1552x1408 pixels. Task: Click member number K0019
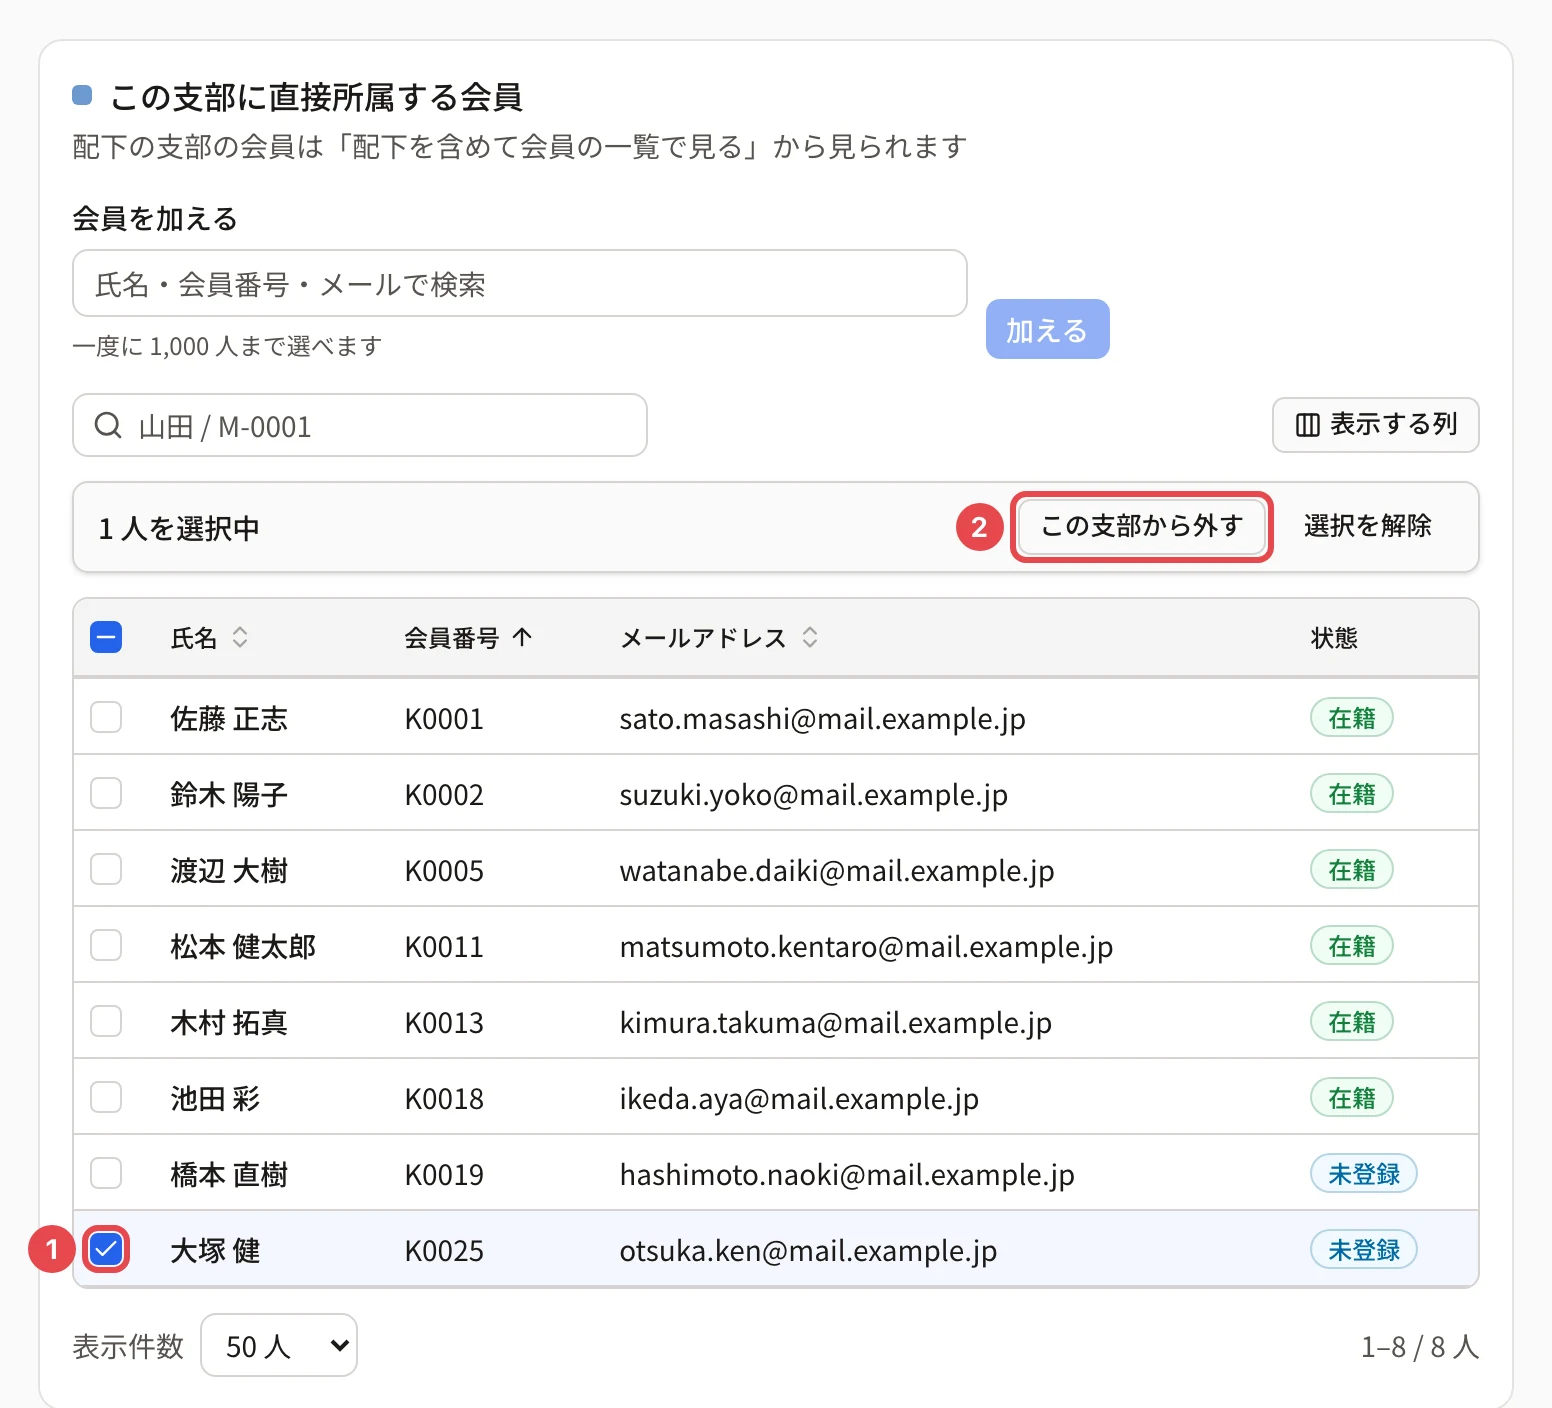click(x=444, y=1175)
